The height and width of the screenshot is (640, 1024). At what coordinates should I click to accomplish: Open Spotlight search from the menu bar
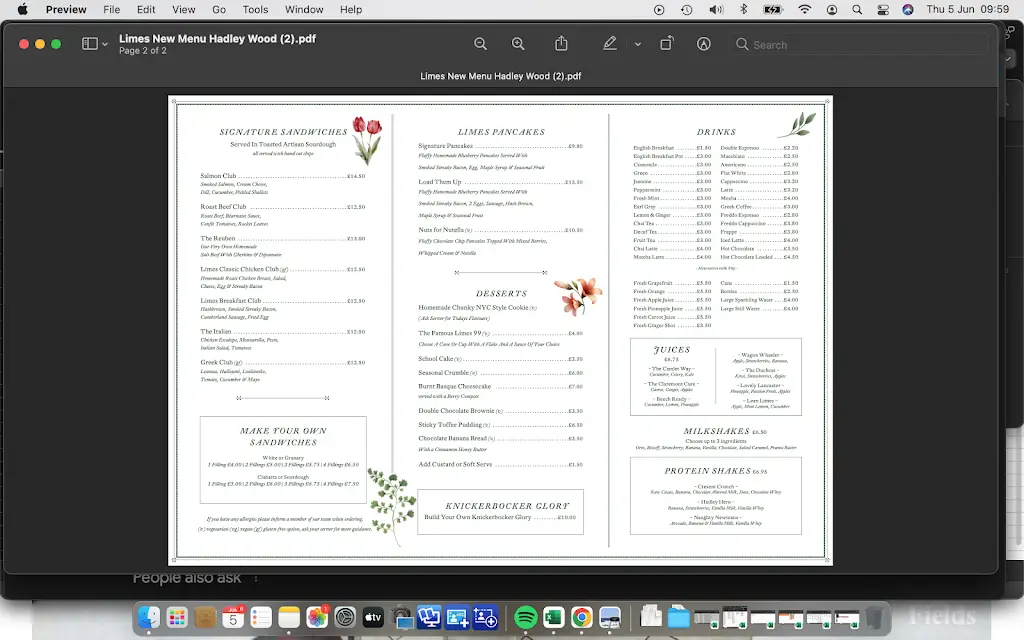[x=858, y=9]
